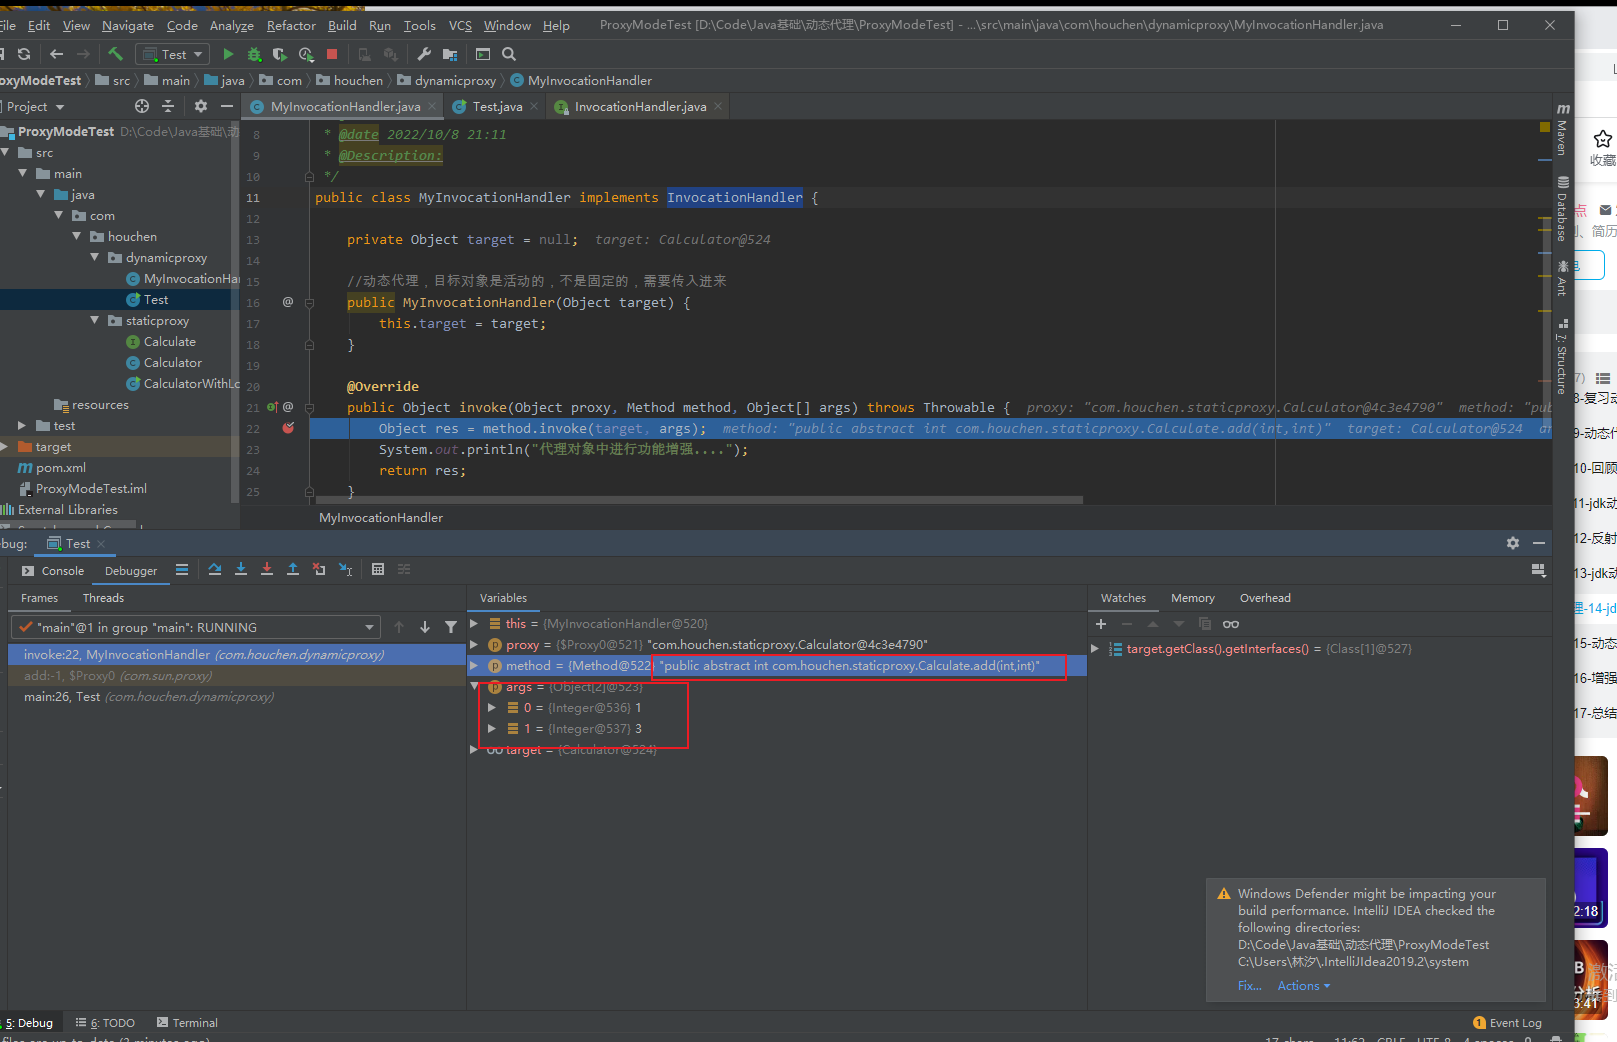
Task: Collapse the dynamicproxy package node
Action: tap(95, 258)
